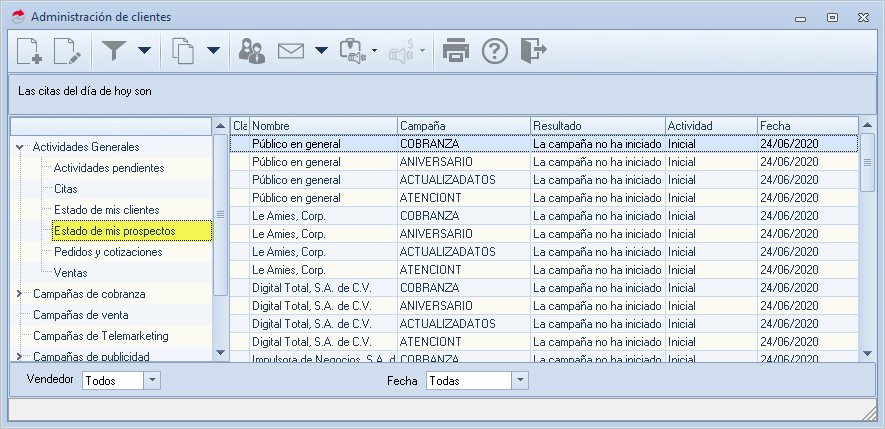
Task: Click the copy documents icon
Action: [181, 50]
